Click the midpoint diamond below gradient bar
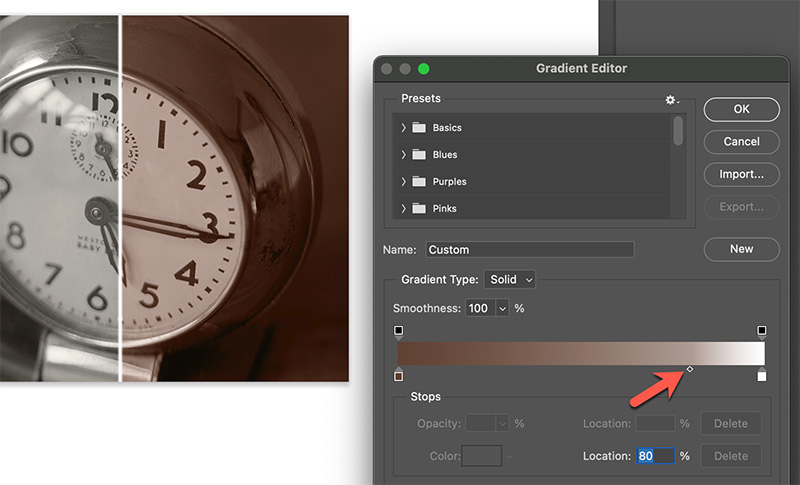800x485 pixels. pos(690,370)
